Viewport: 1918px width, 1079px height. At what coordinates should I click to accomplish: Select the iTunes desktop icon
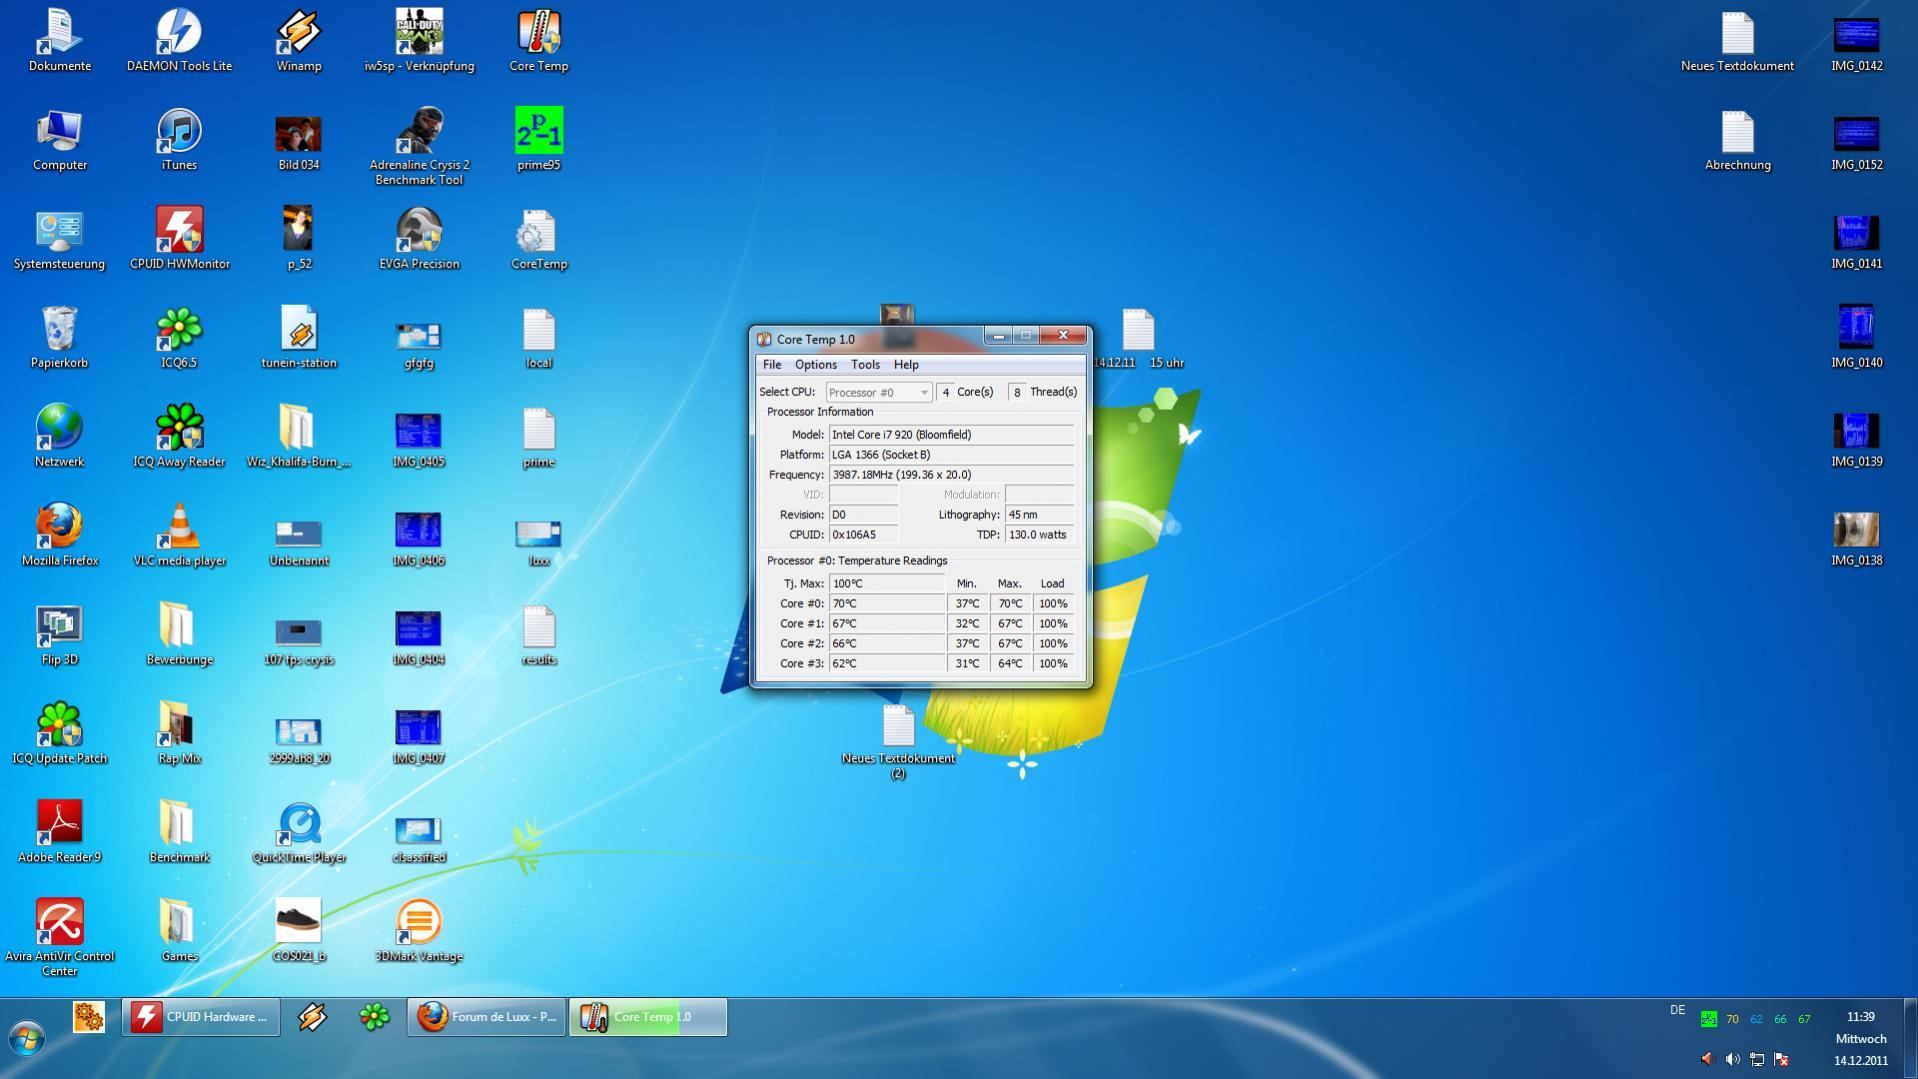pyautogui.click(x=179, y=140)
